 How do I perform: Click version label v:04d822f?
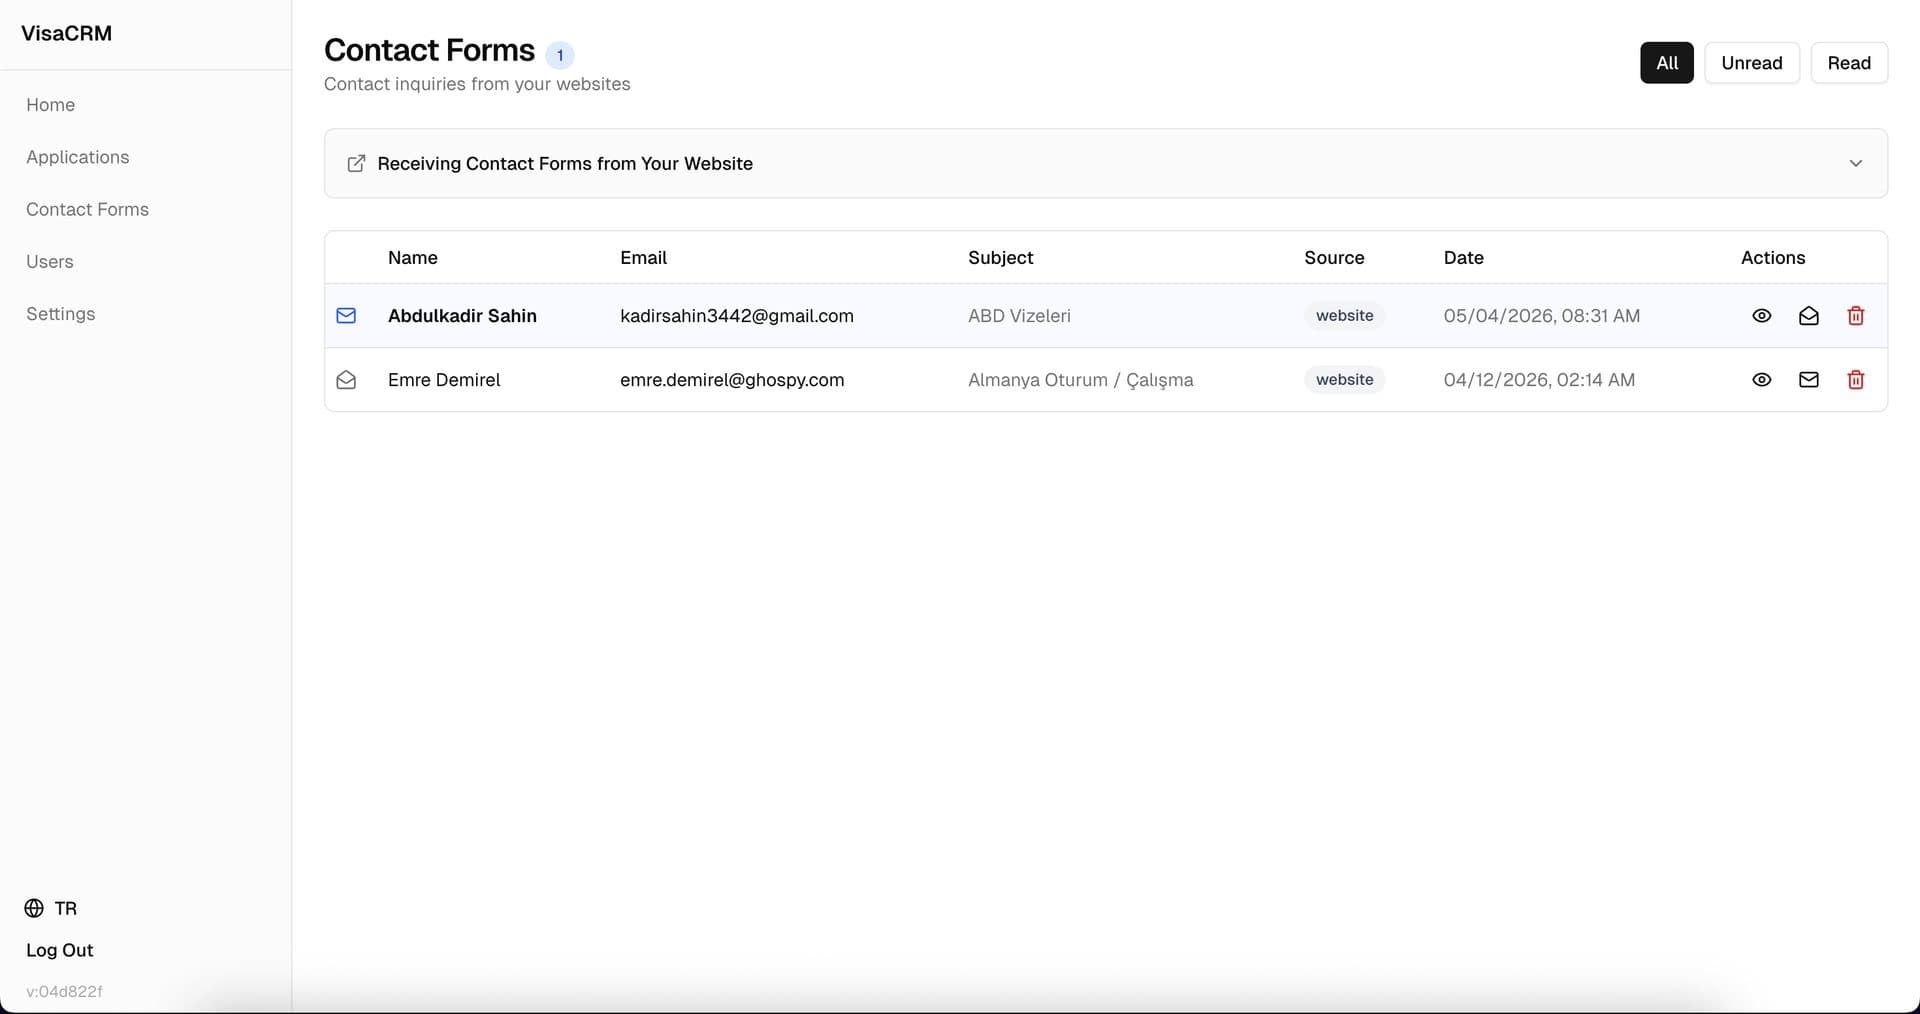click(x=64, y=991)
